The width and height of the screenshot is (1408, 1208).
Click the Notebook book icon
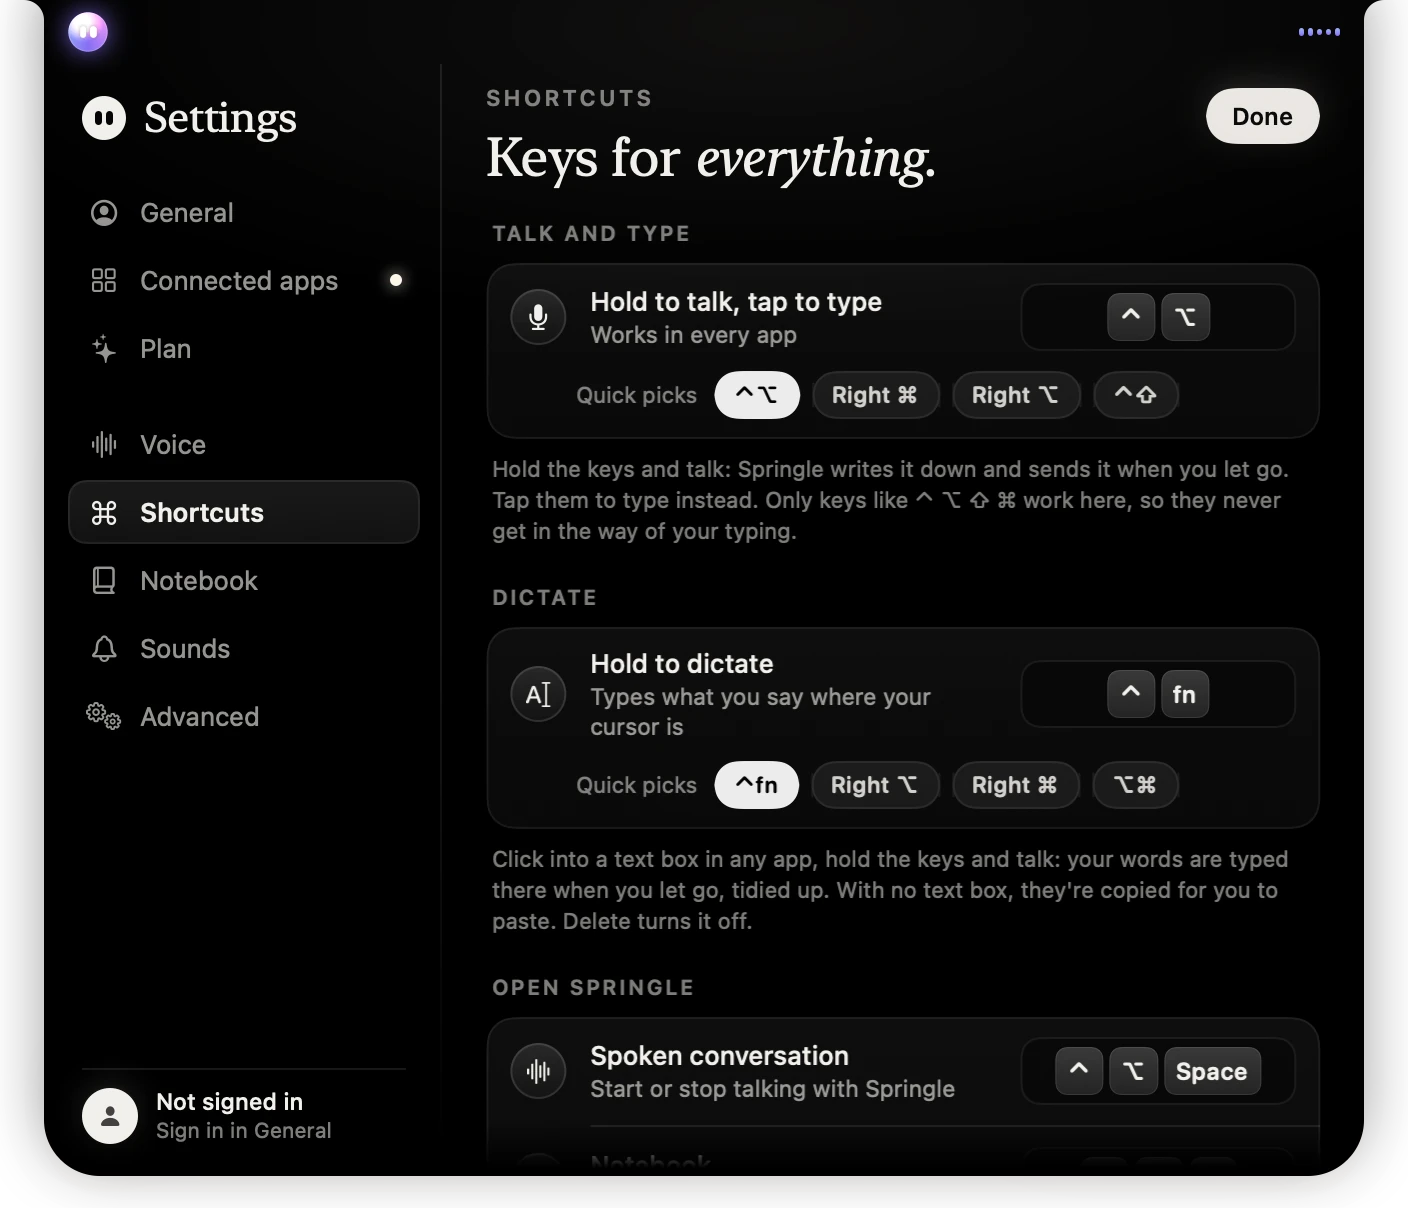[x=104, y=581]
